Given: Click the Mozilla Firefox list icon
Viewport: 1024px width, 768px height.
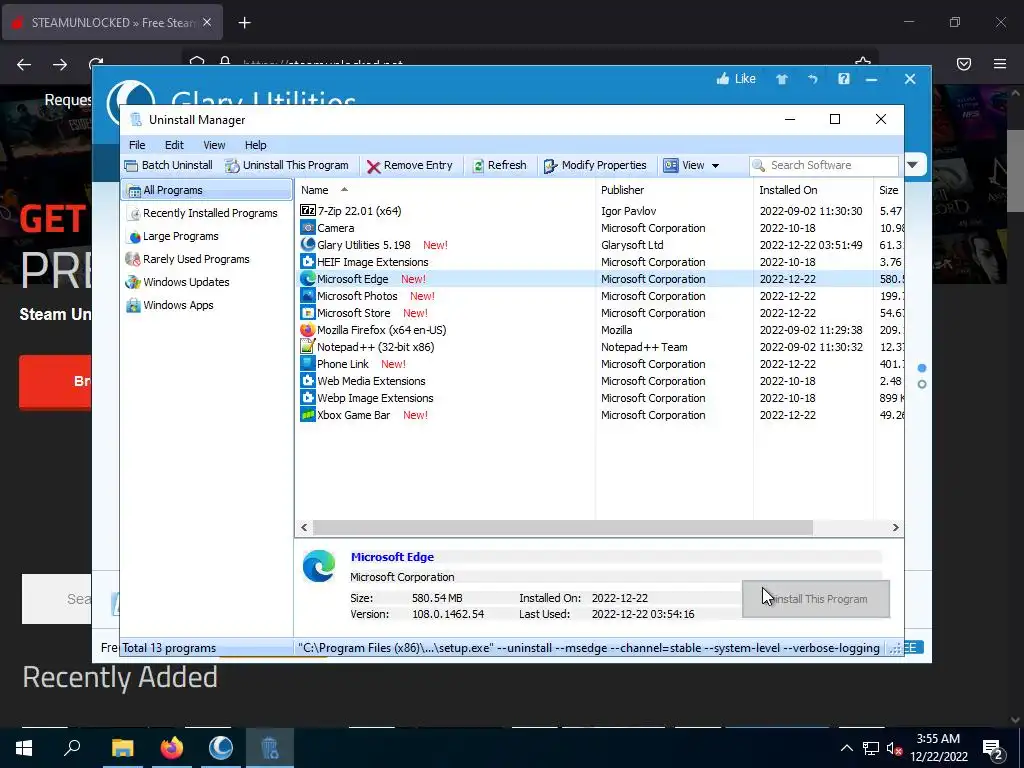Looking at the screenshot, I should click(x=308, y=330).
